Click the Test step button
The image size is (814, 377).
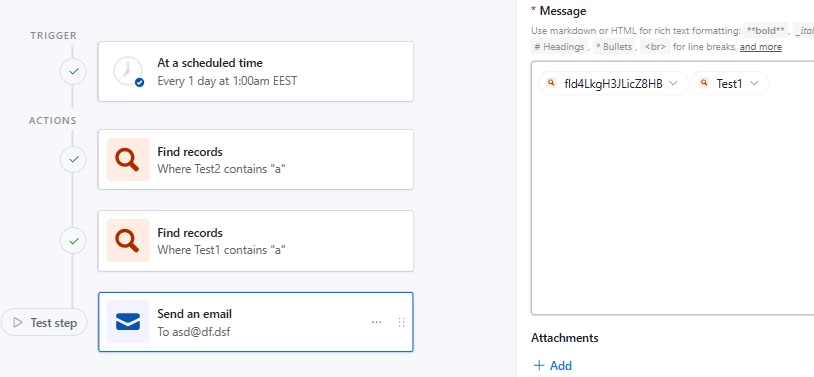(x=44, y=322)
